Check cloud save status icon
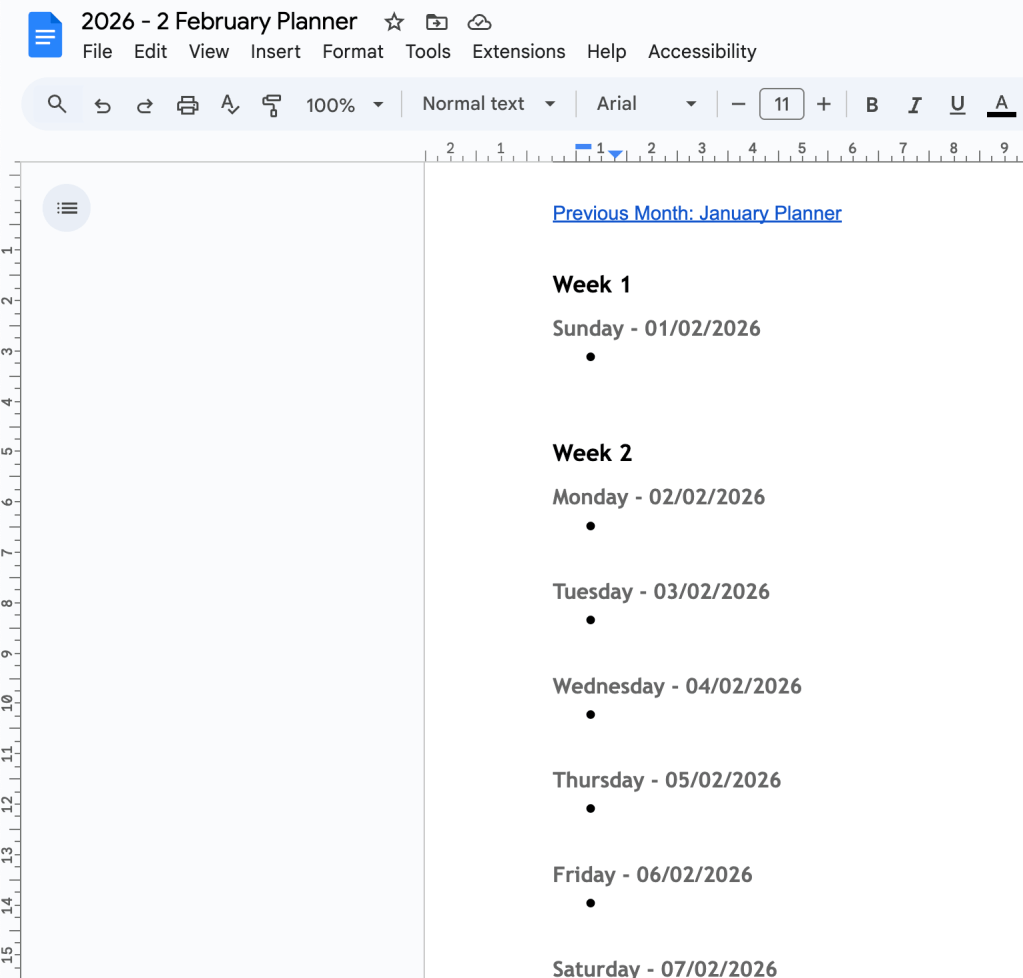This screenshot has height=978, width=1023. coord(479,22)
